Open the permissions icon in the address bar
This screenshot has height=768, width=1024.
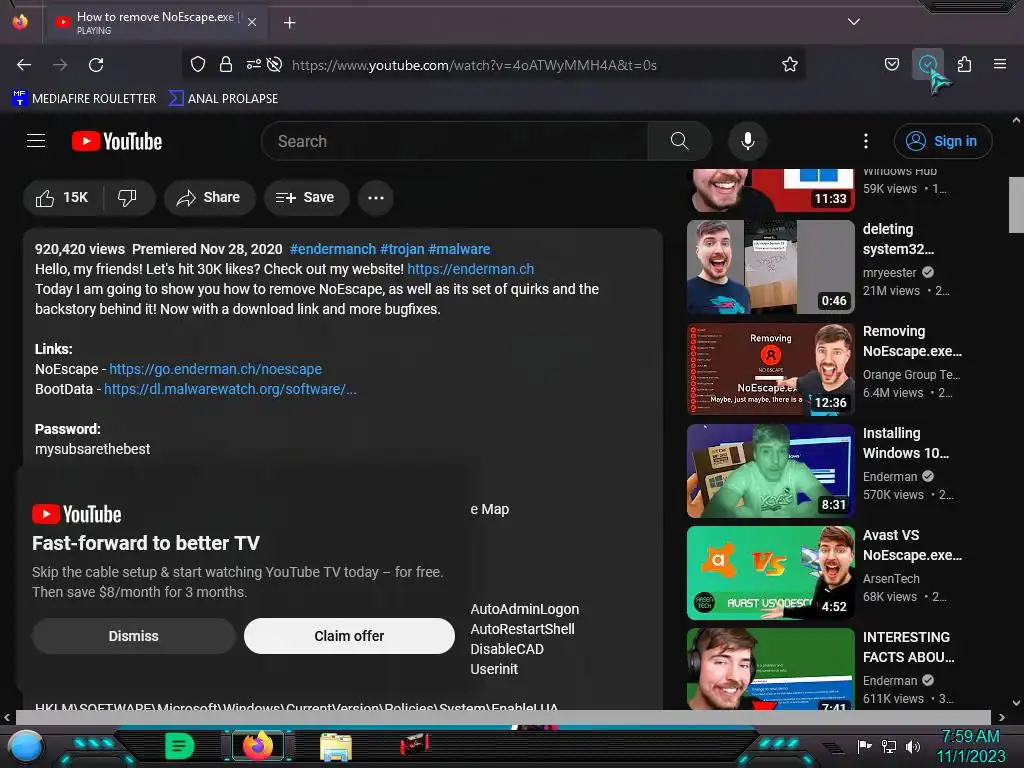coord(253,64)
